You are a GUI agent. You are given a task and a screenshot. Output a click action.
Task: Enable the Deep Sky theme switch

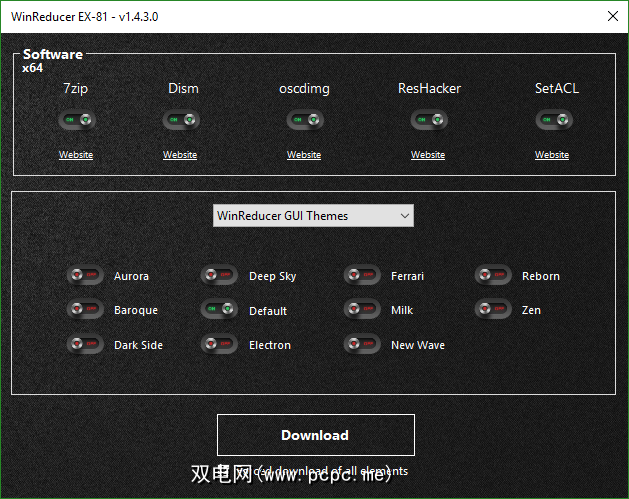point(219,275)
